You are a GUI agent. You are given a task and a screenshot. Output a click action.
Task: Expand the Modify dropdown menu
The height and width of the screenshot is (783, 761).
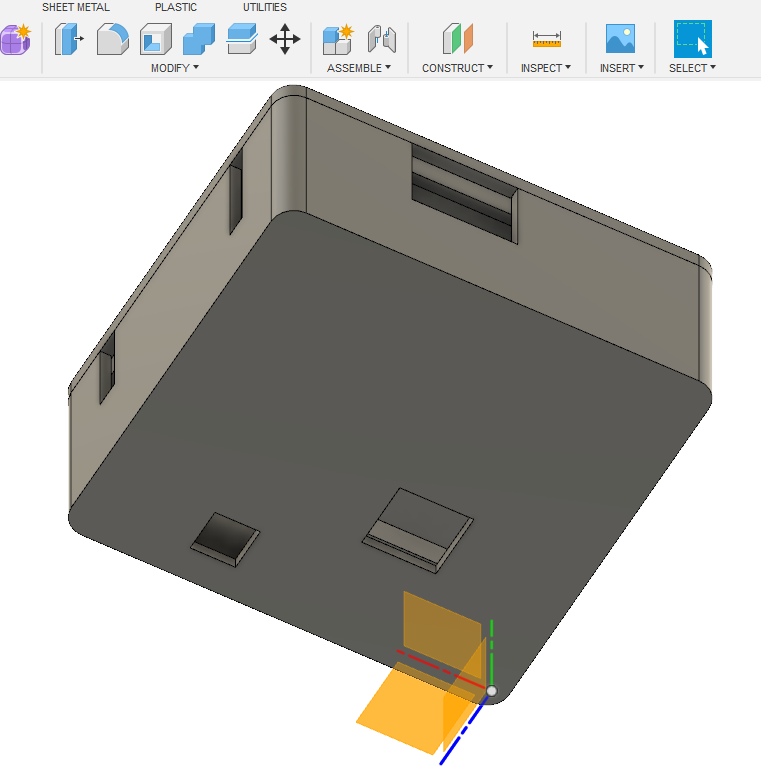coord(175,68)
